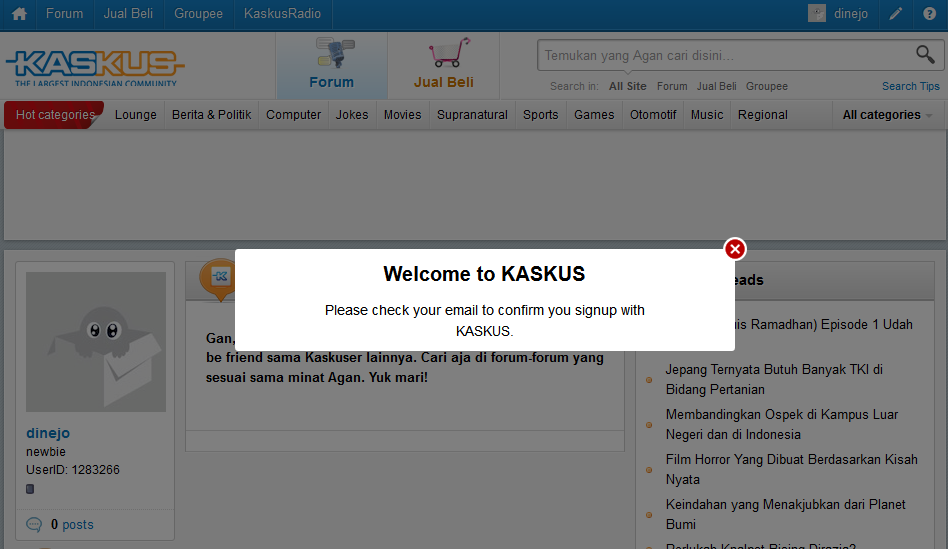Click the dinejo profile picture thumbnail
This screenshot has width=948, height=549.
[x=96, y=342]
